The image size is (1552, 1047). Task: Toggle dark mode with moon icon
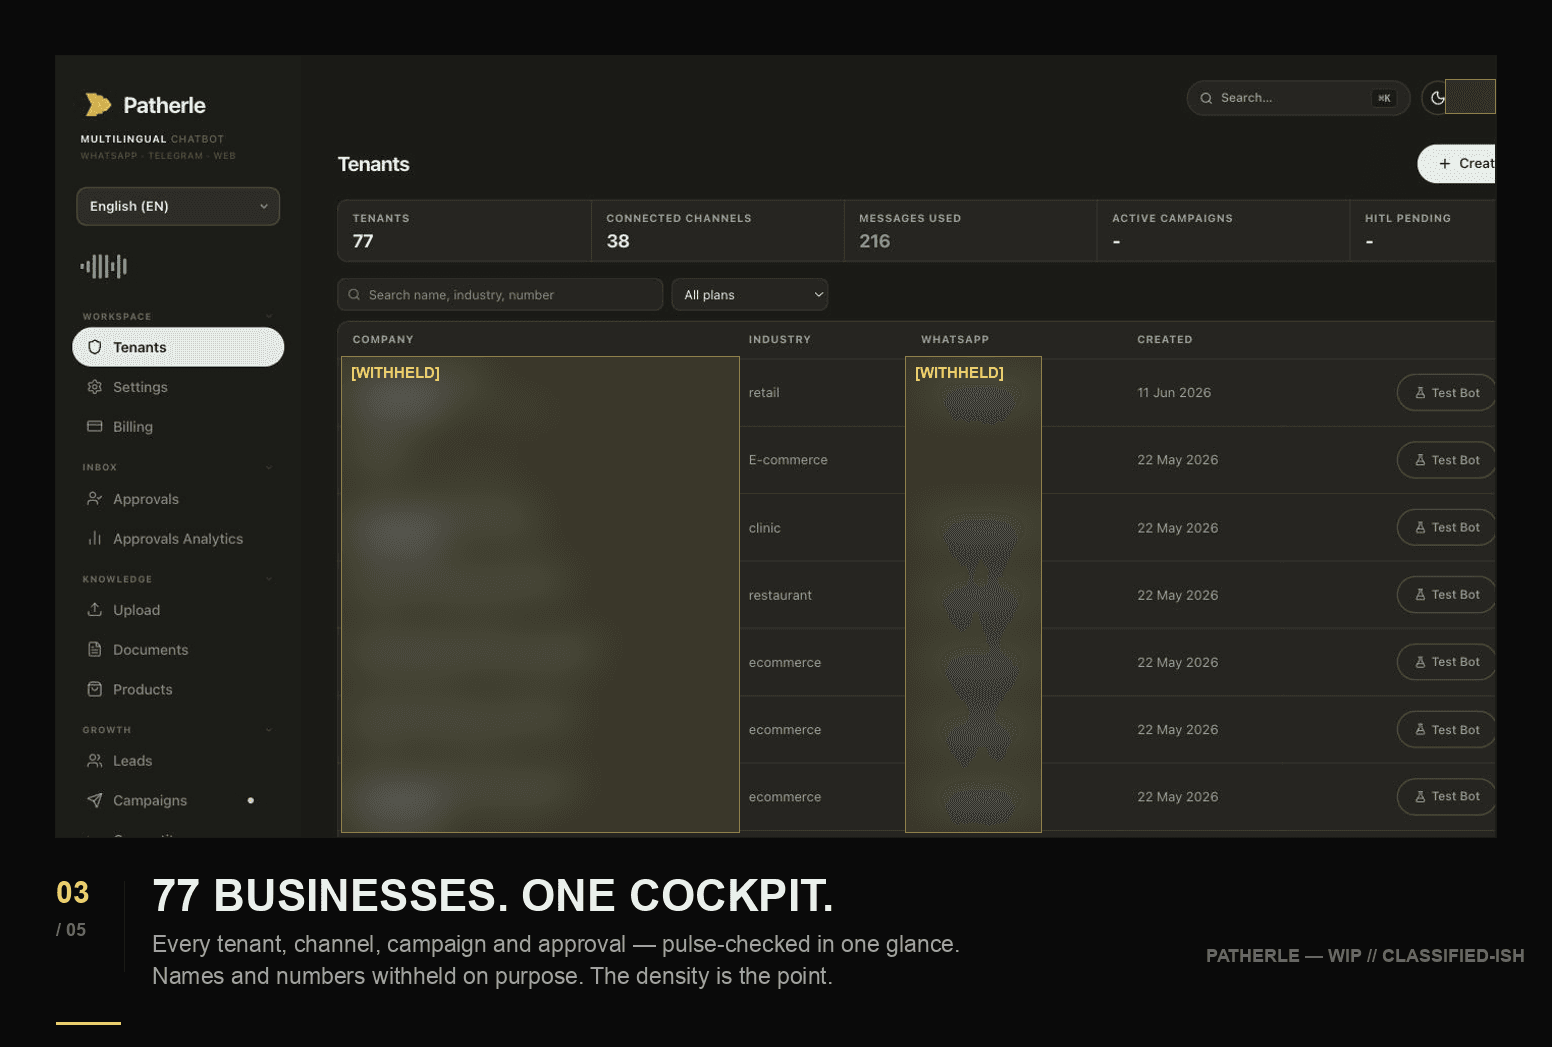click(x=1437, y=98)
